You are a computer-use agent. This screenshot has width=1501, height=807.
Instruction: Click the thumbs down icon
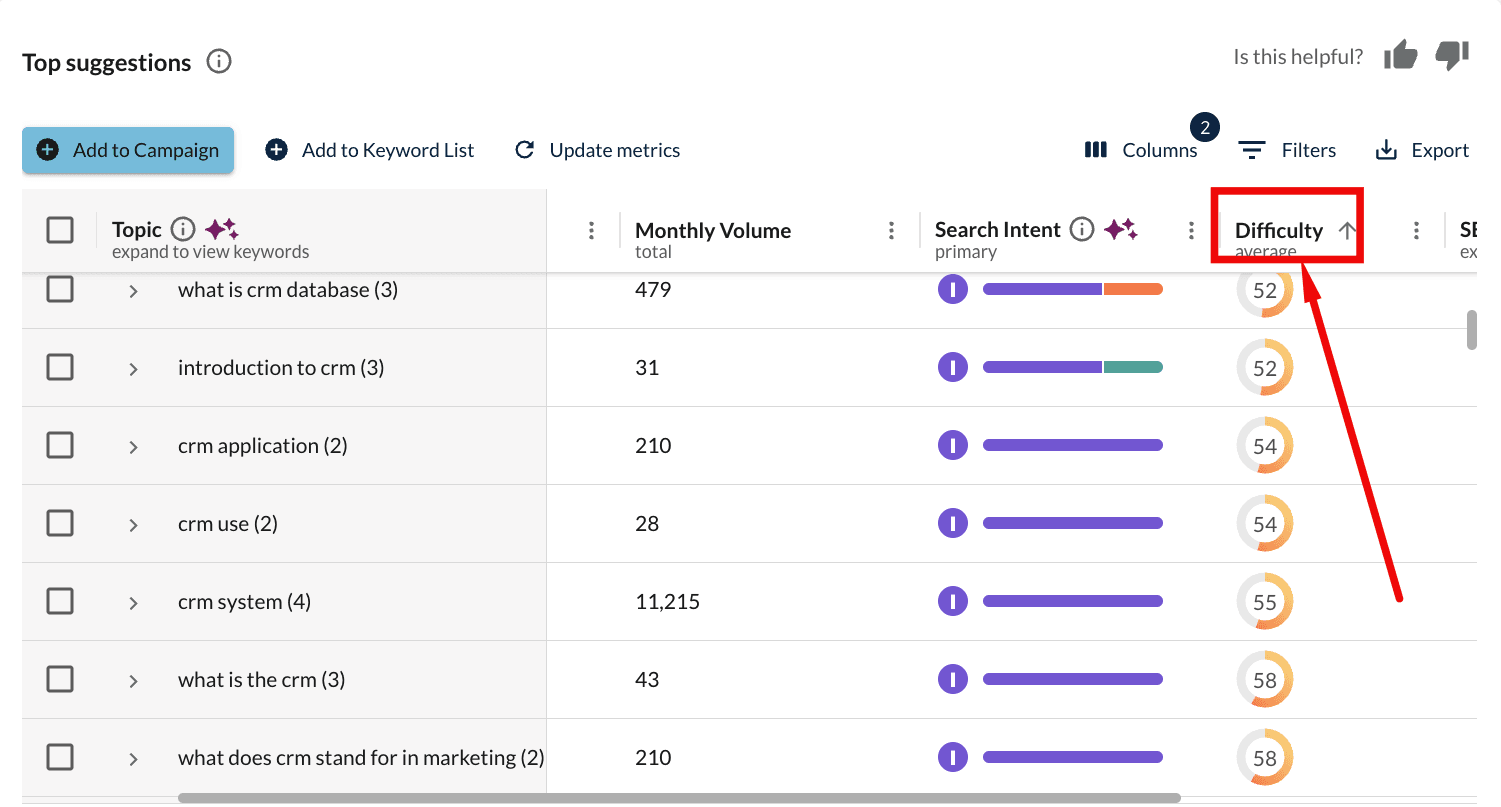click(x=1452, y=56)
